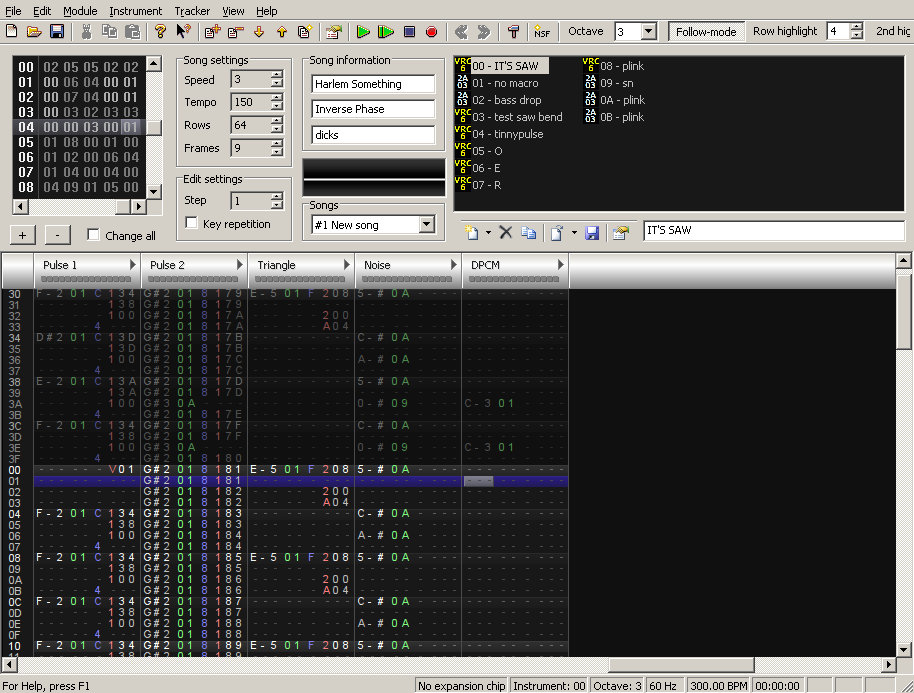Image resolution: width=914 pixels, height=693 pixels.
Task: Remove selected instrument with the X icon
Action: 506,232
